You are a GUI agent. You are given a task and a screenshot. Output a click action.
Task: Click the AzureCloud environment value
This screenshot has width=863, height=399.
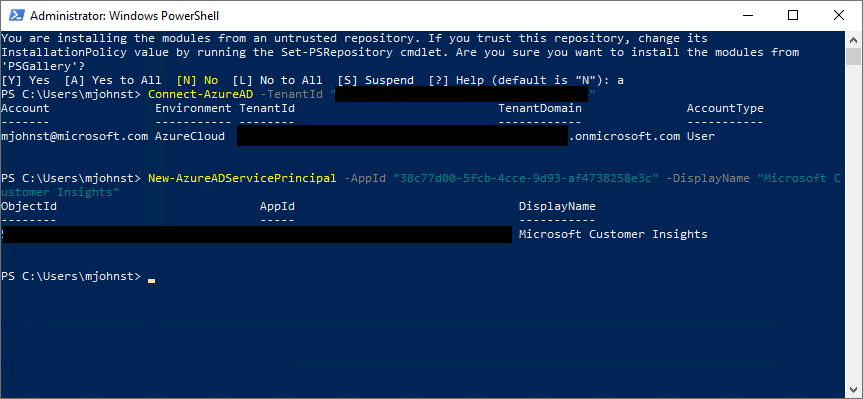tap(190, 136)
